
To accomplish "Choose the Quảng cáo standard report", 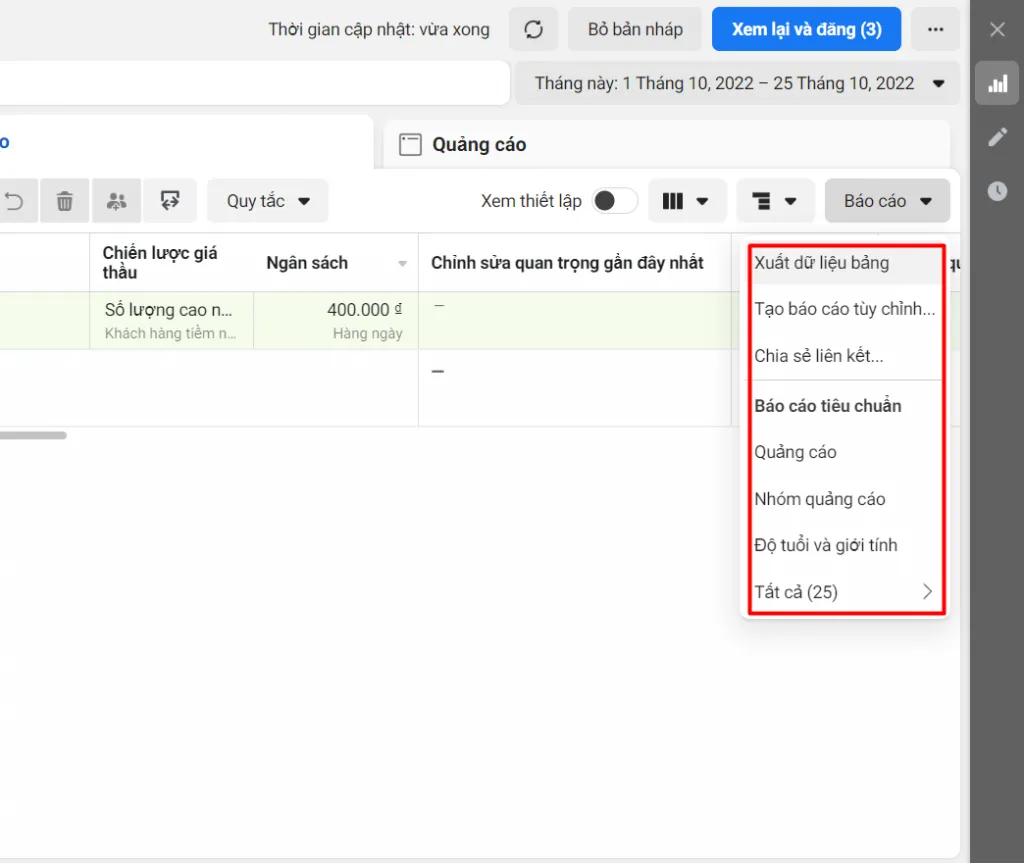I will (x=844, y=451).
